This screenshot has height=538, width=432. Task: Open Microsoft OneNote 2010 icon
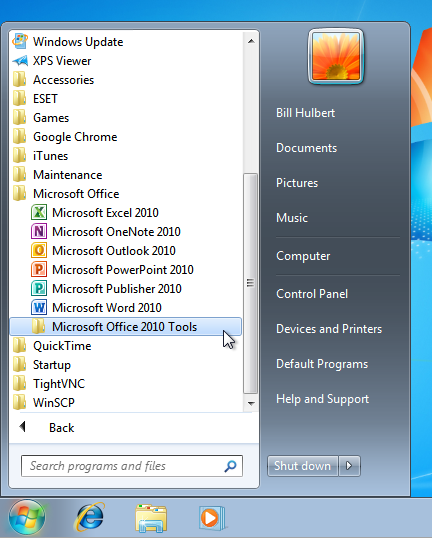click(x=39, y=231)
